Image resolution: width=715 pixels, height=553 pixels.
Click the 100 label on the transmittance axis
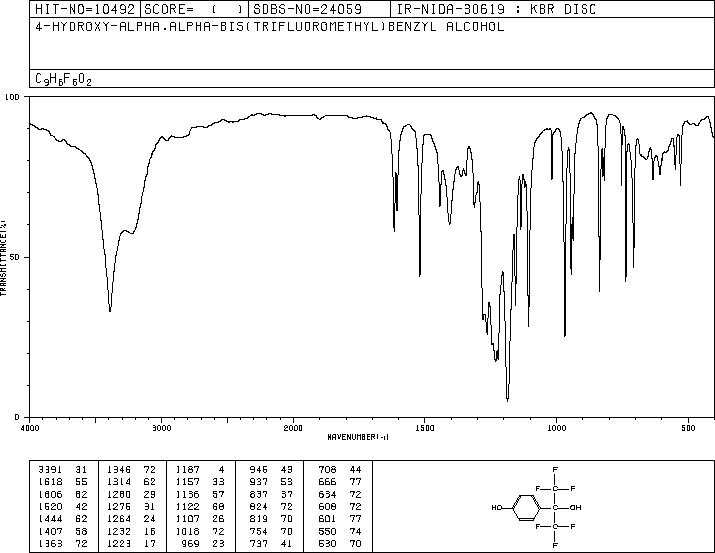click(x=12, y=97)
